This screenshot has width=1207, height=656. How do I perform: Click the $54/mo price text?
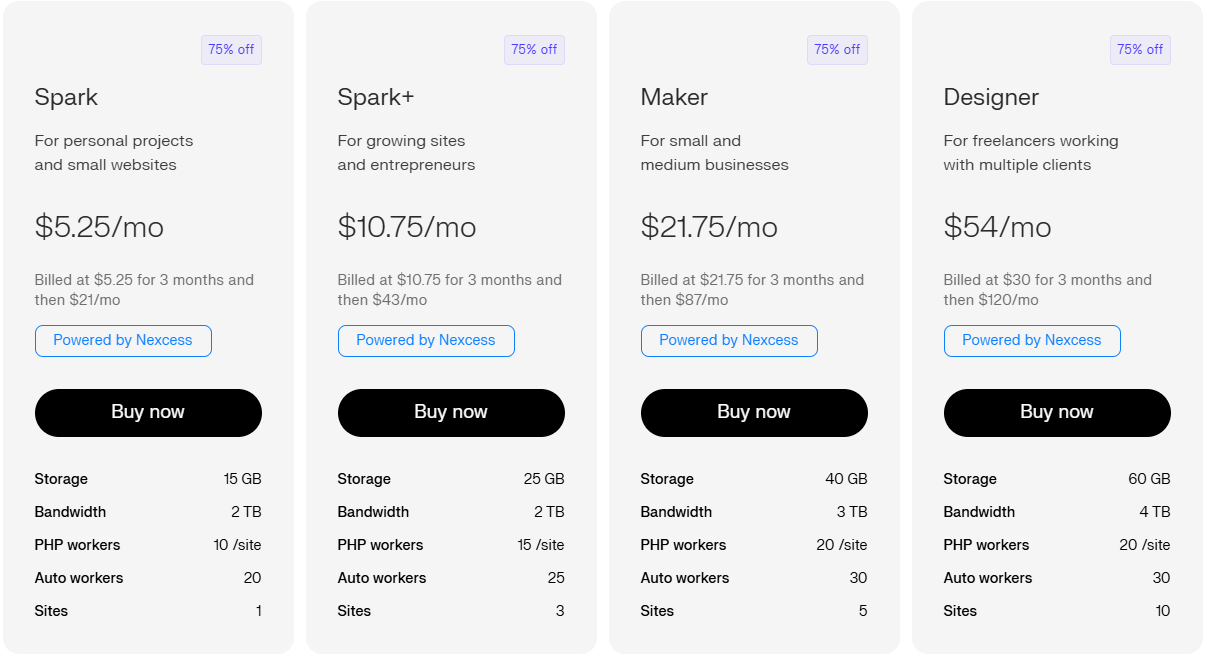click(x=997, y=227)
